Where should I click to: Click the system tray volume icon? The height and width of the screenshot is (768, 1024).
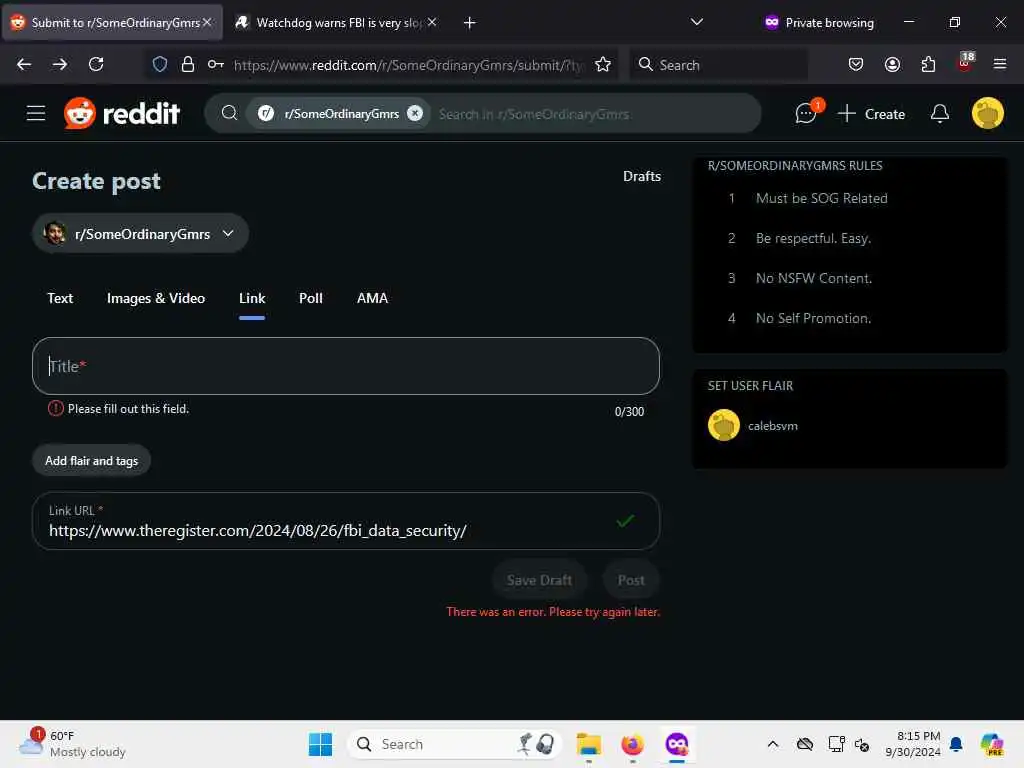coord(862,744)
